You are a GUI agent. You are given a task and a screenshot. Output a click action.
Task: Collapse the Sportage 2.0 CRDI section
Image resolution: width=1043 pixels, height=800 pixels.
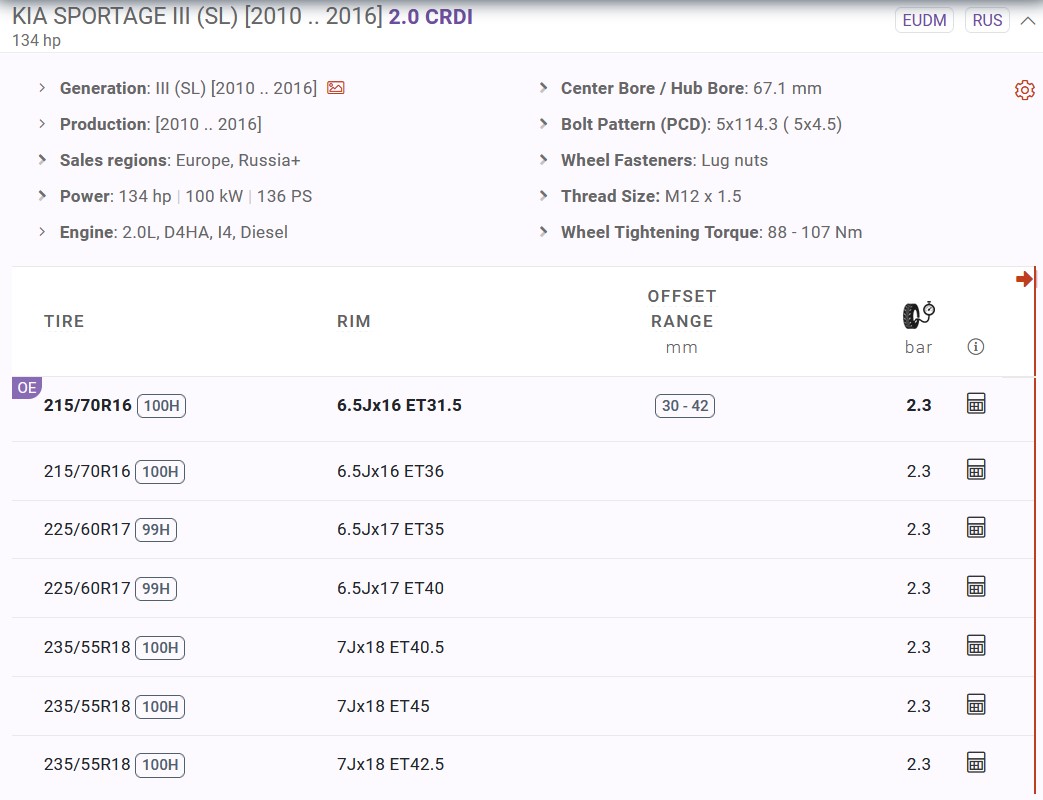(x=1028, y=21)
